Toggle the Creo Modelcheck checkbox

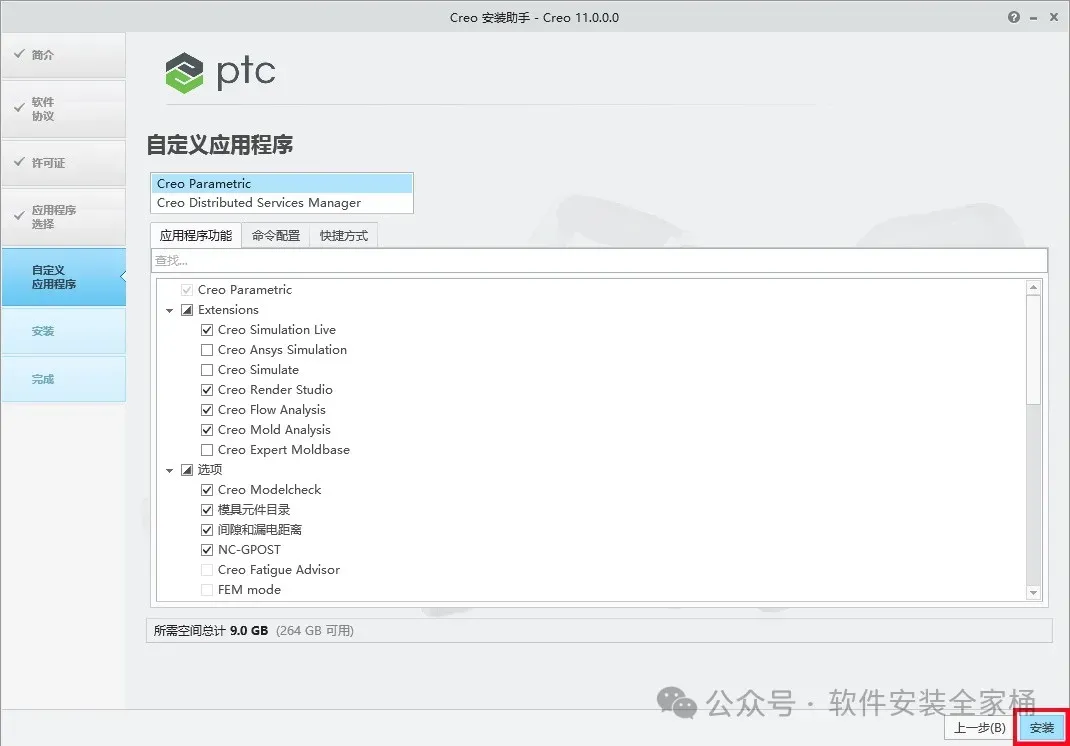click(207, 489)
